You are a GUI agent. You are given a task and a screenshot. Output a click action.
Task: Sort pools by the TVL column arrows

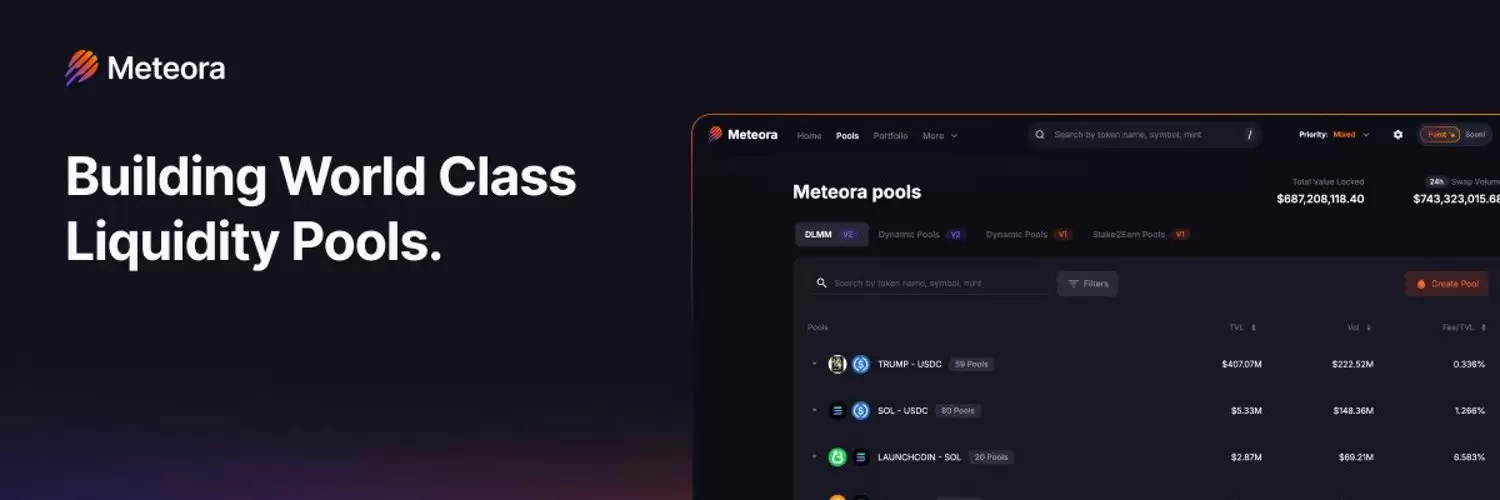point(1254,328)
